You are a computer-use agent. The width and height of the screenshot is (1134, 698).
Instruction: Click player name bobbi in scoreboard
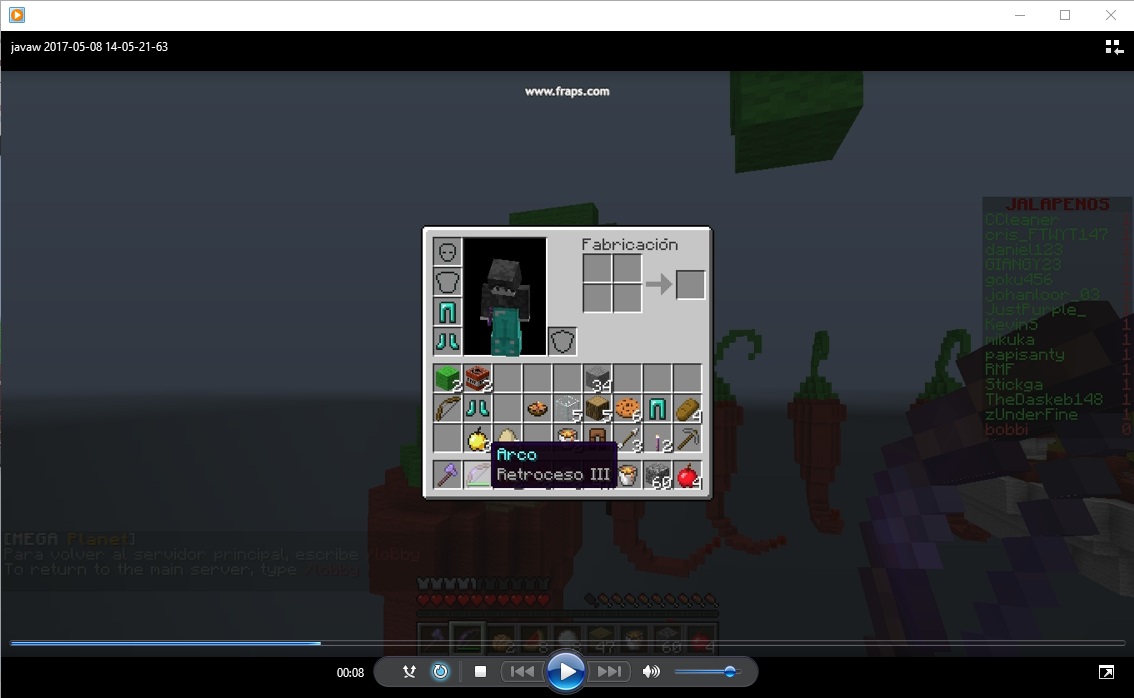click(1006, 430)
